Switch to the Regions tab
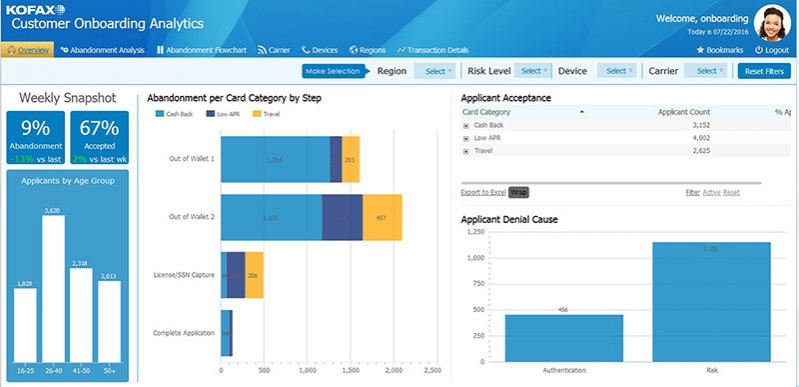 [367, 50]
